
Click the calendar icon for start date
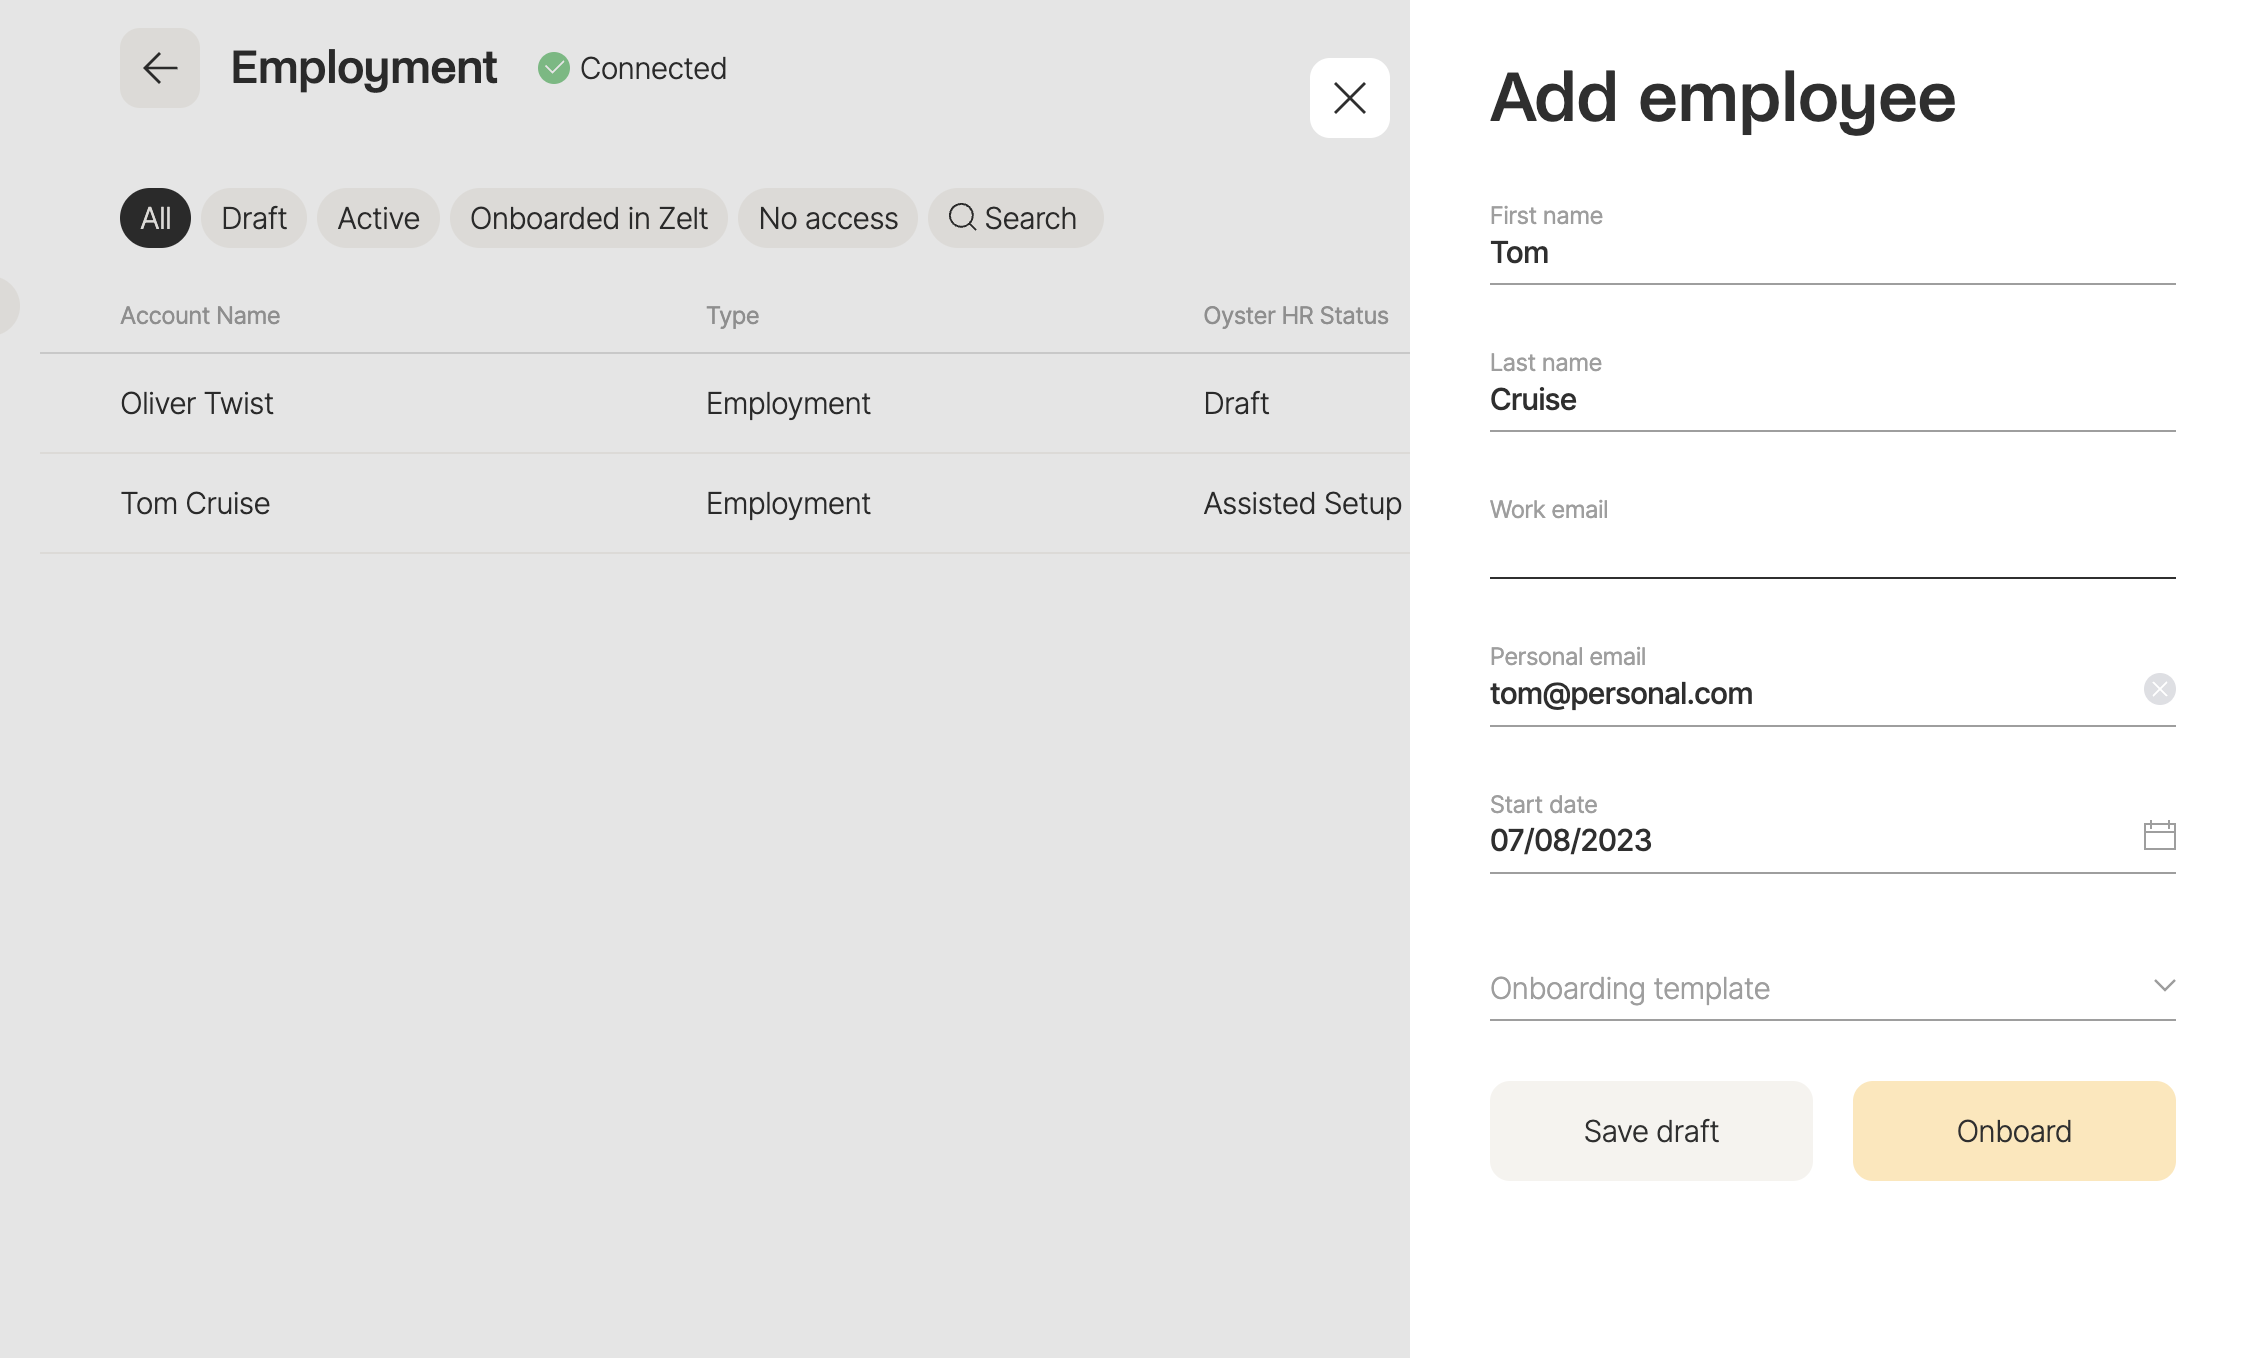2157,837
